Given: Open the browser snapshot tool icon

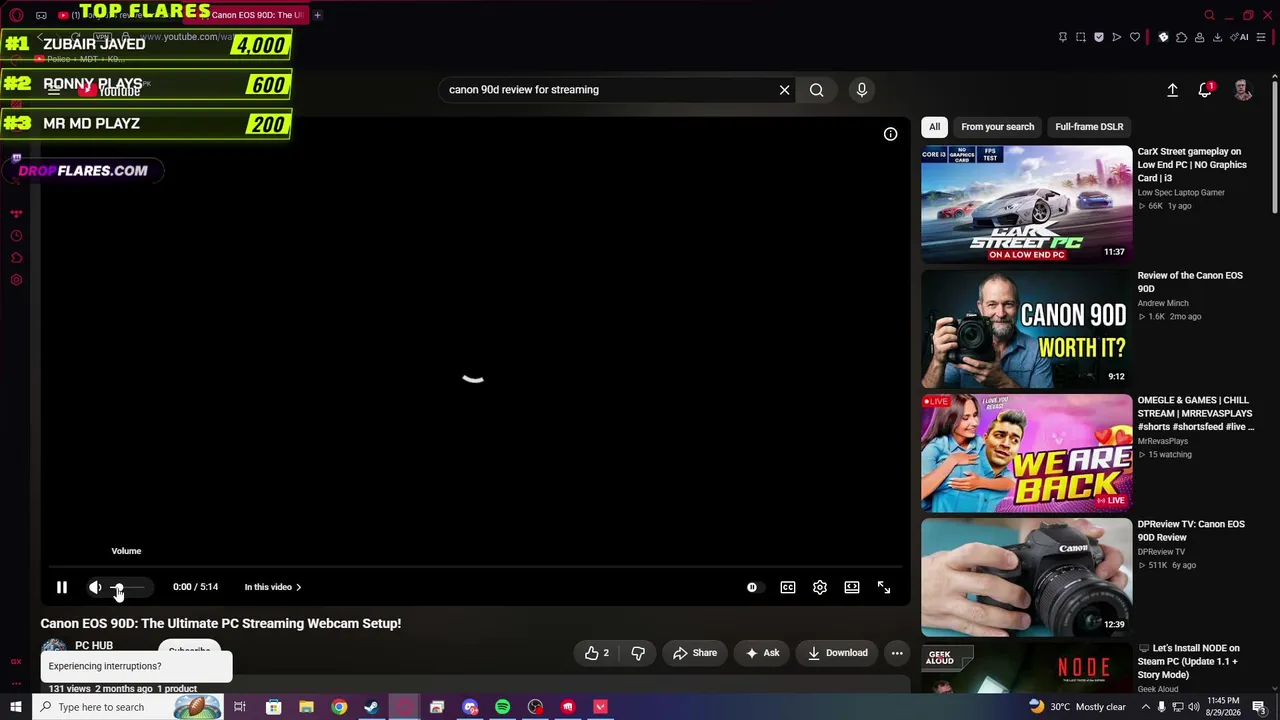Looking at the screenshot, I should point(1081,37).
